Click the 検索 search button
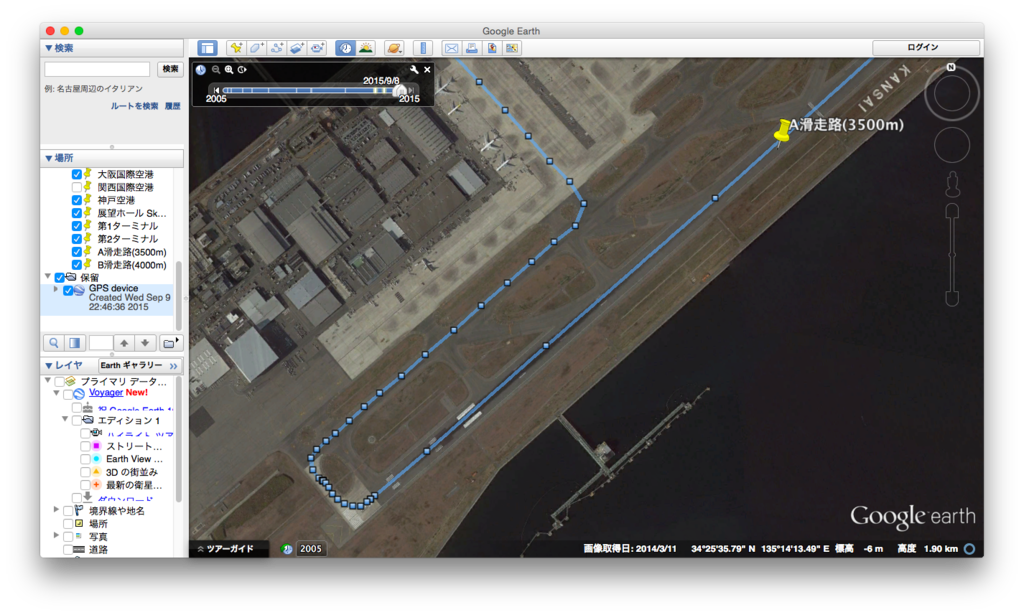 tap(170, 69)
